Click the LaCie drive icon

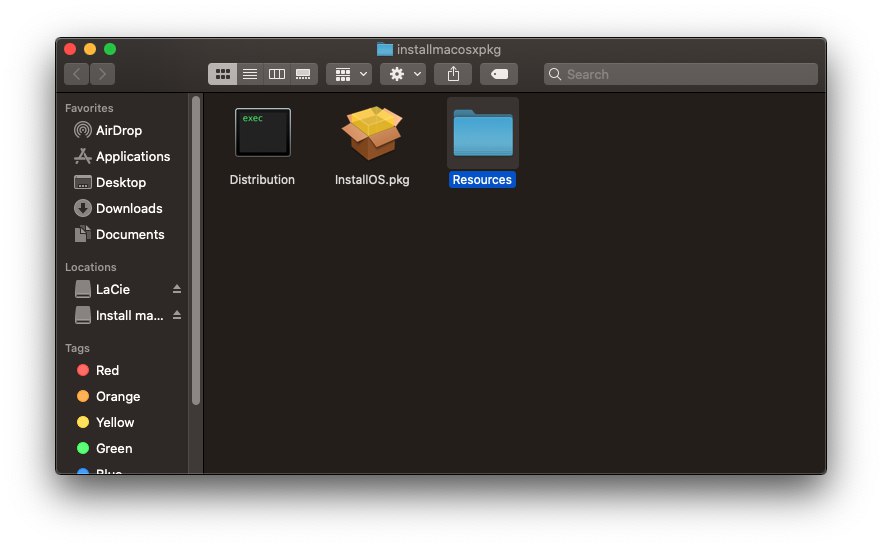pos(83,289)
